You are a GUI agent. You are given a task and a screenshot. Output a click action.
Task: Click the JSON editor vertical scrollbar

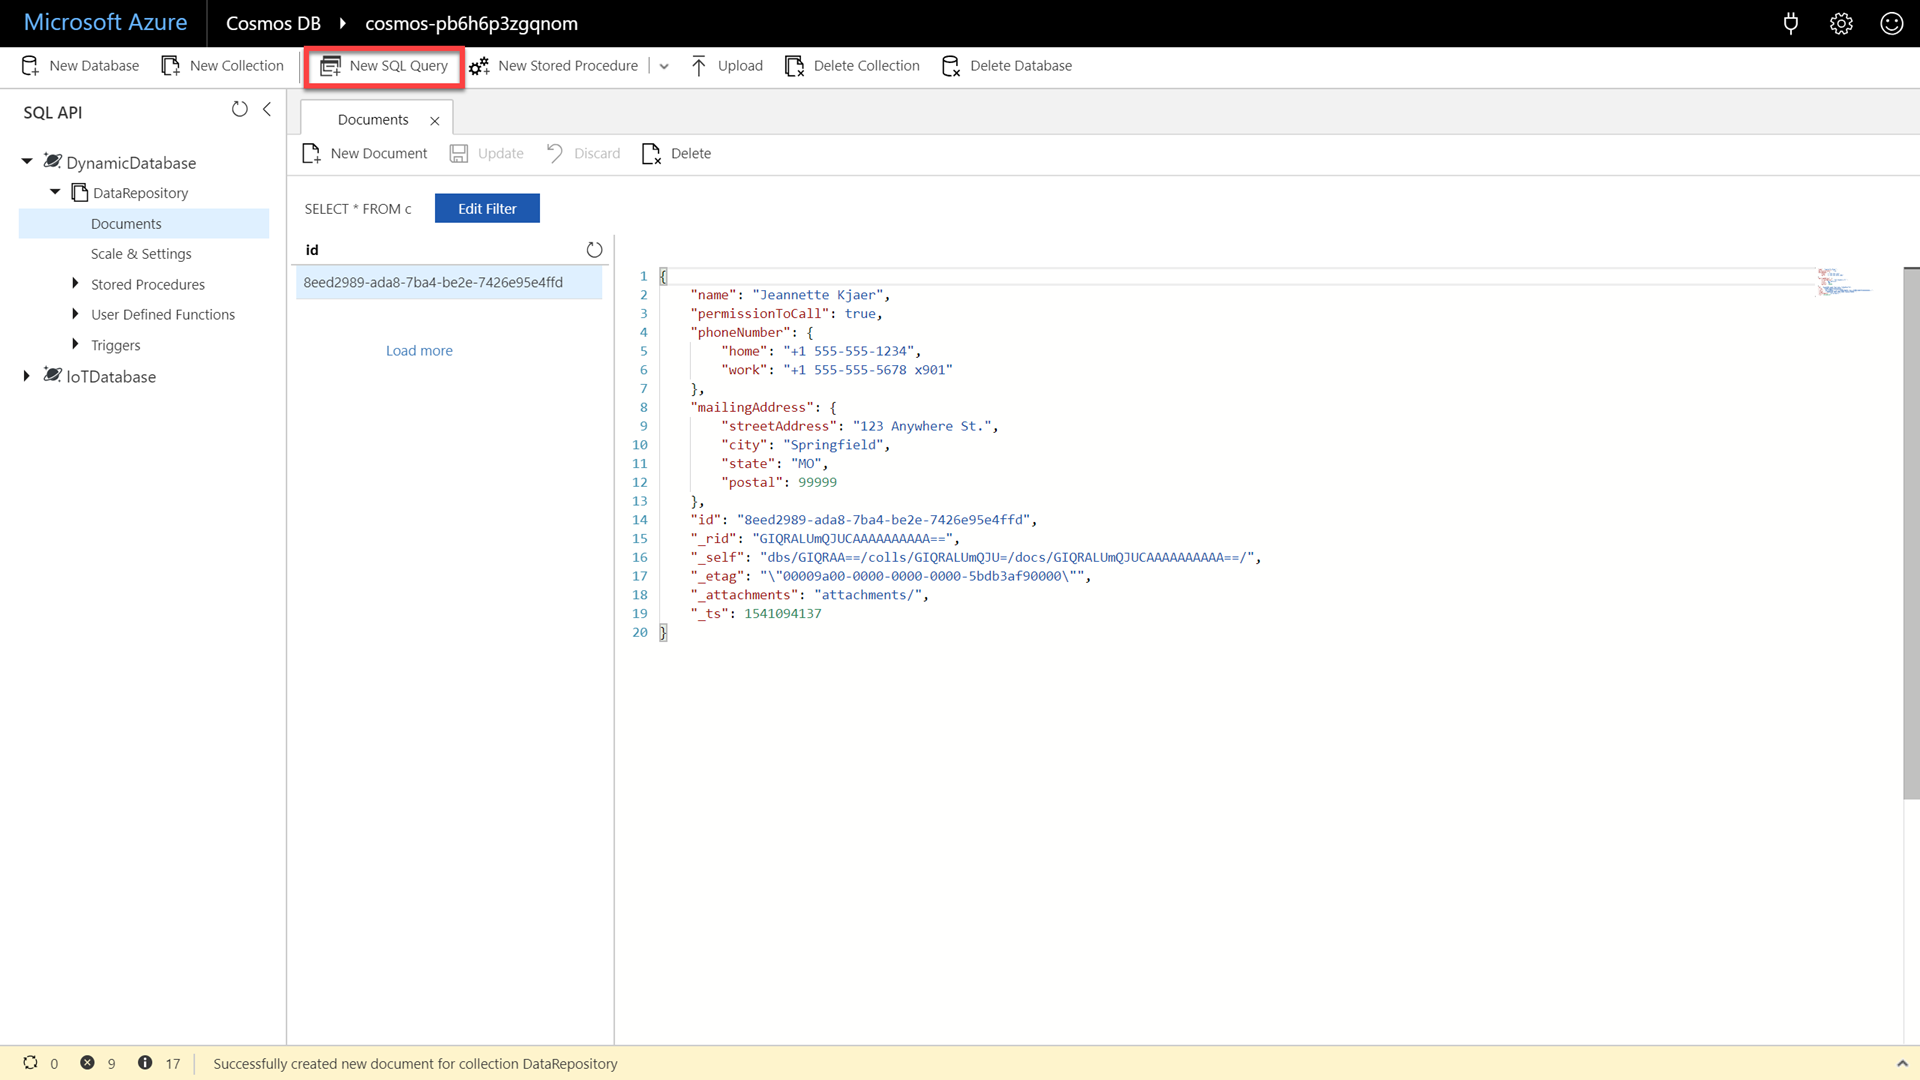(1911, 533)
